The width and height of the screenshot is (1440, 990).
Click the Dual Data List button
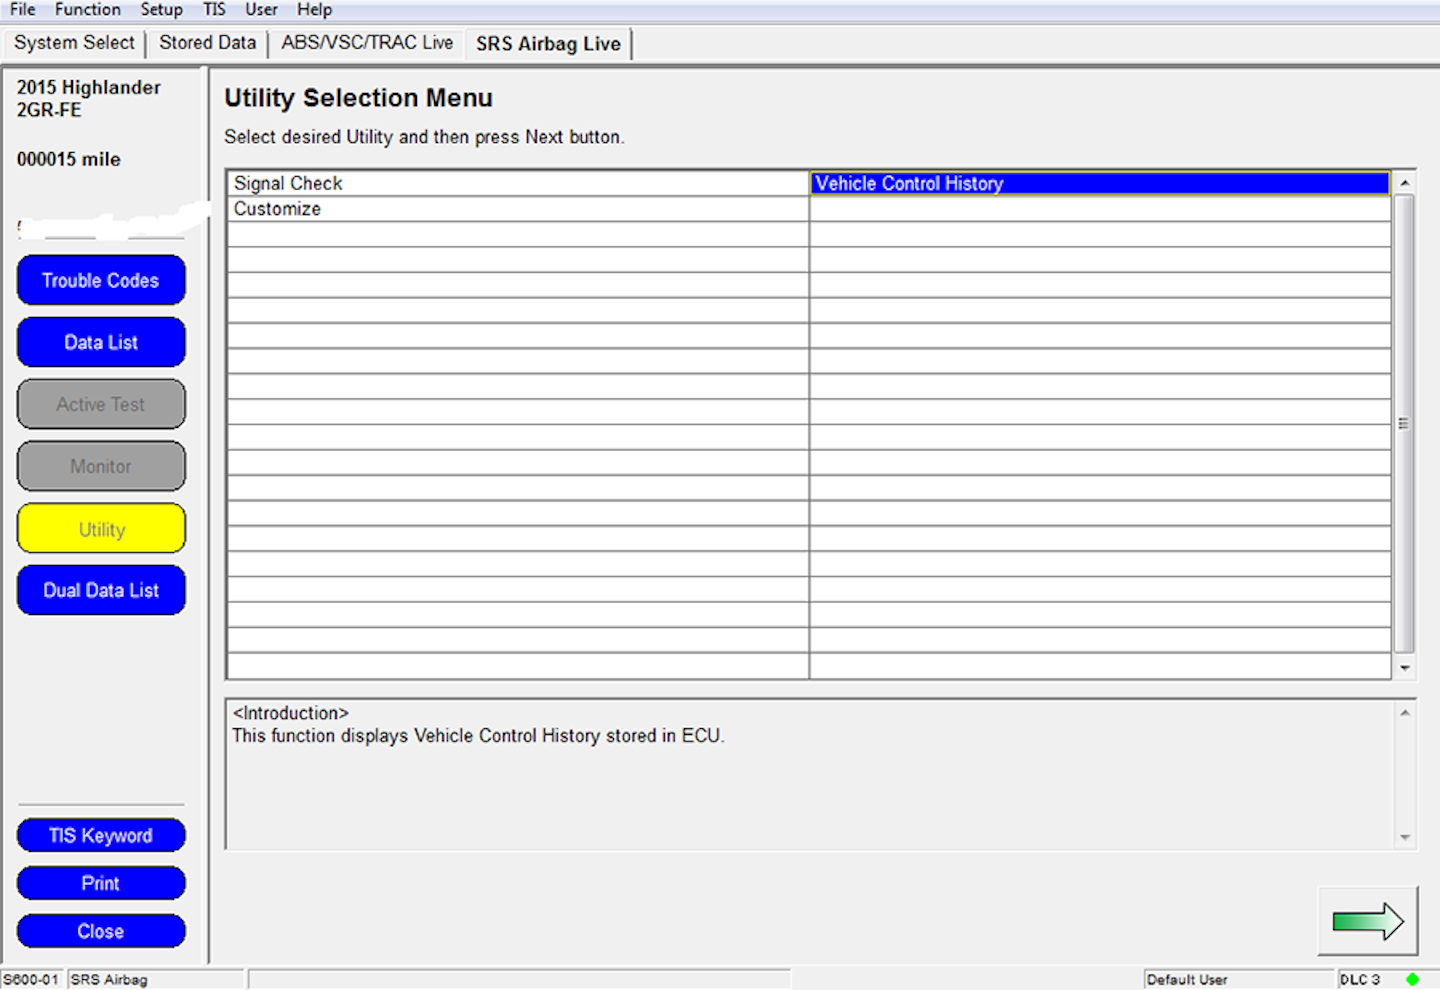[101, 591]
